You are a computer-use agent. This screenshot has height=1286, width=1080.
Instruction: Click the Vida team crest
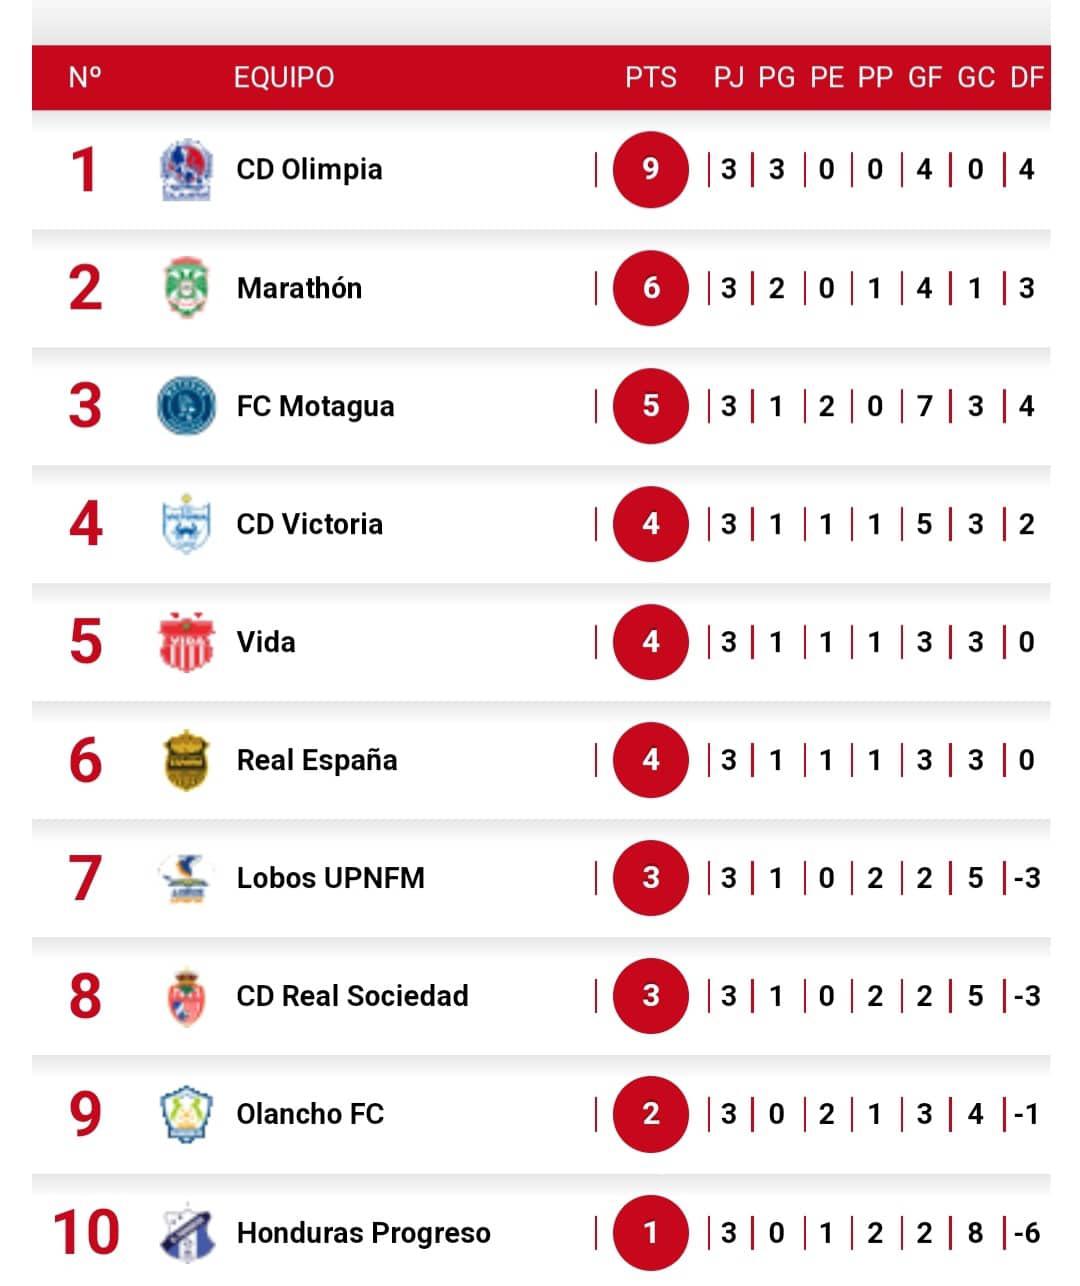click(x=186, y=642)
